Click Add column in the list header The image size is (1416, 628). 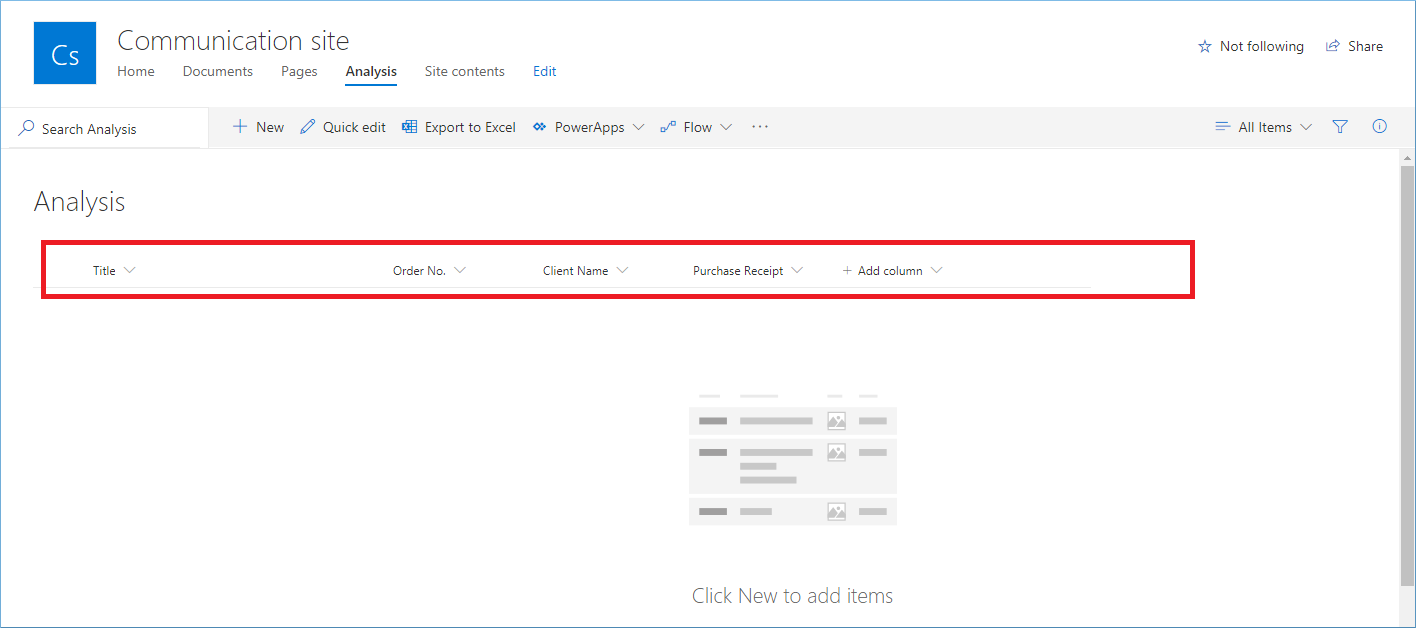pyautogui.click(x=884, y=270)
